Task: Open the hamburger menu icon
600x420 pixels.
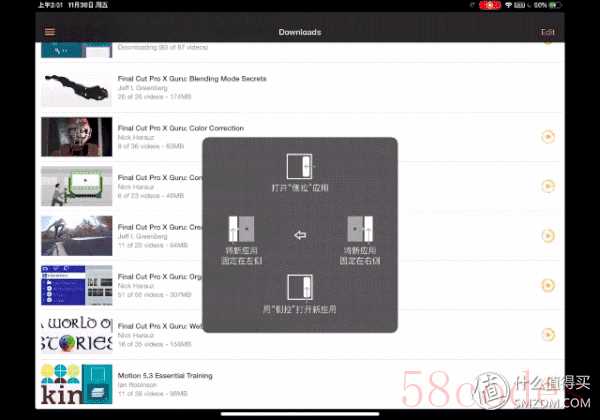Action: pos(50,32)
